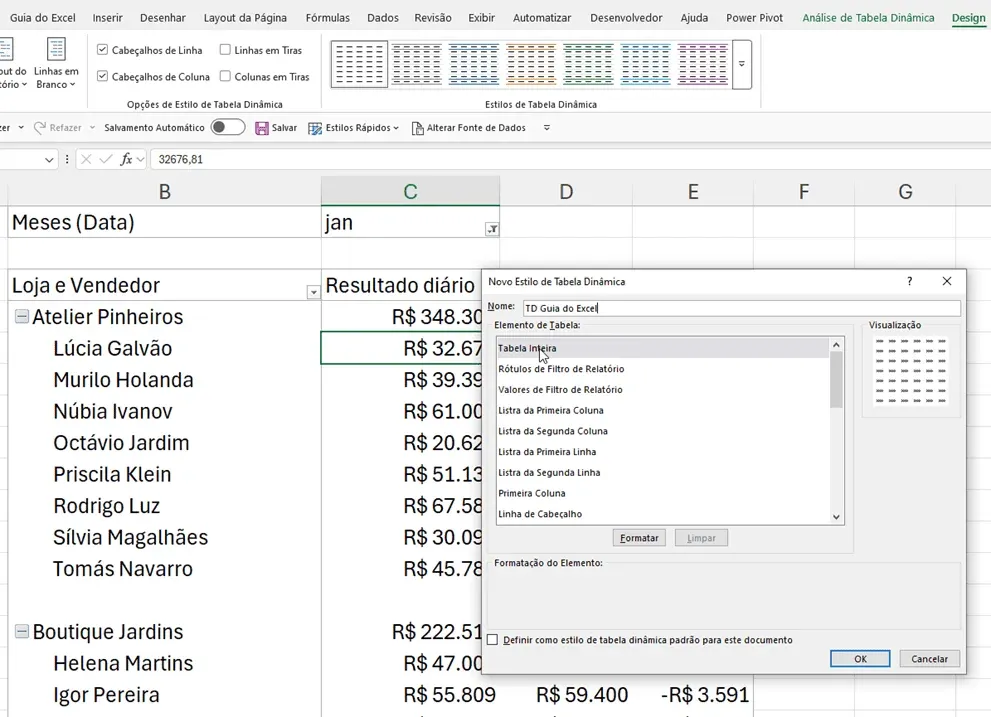The height and width of the screenshot is (717, 991).
Task: Click the Cancelar button
Action: pyautogui.click(x=930, y=659)
